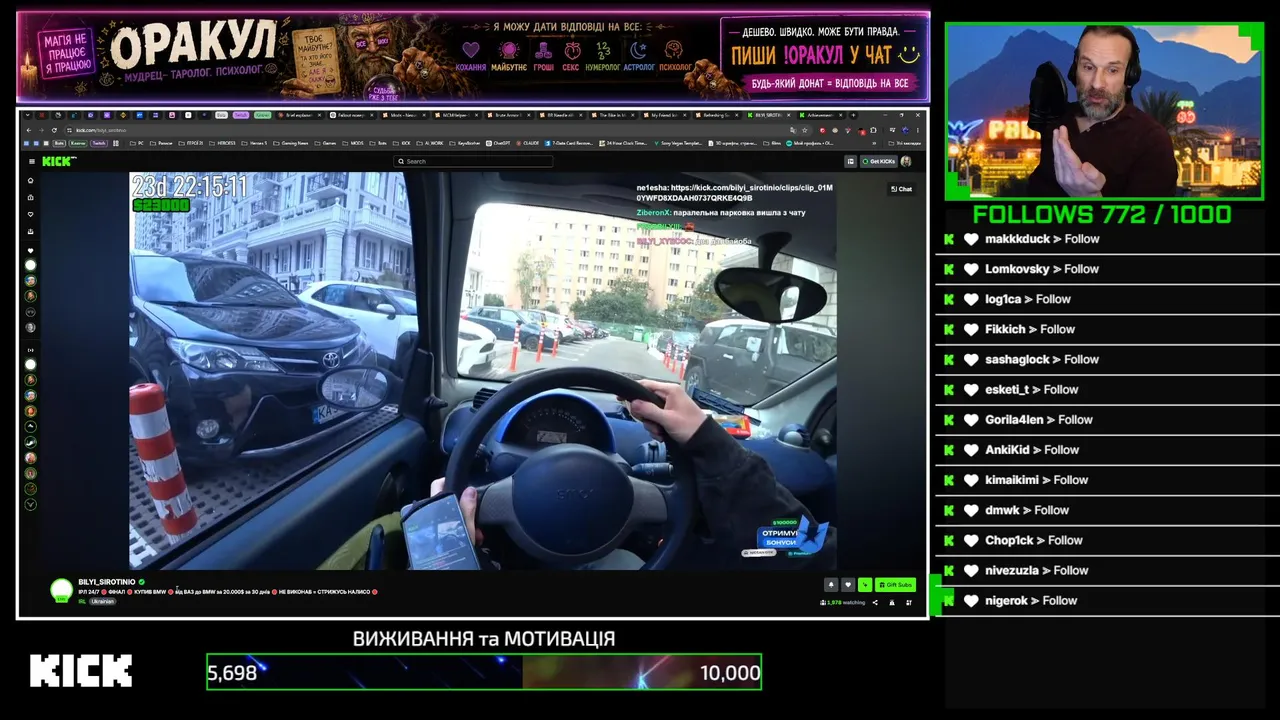Screen dimensions: 1280x720
Task: Click the FOLLOWS 772 / 1000 counter
Action: pos(1102,214)
